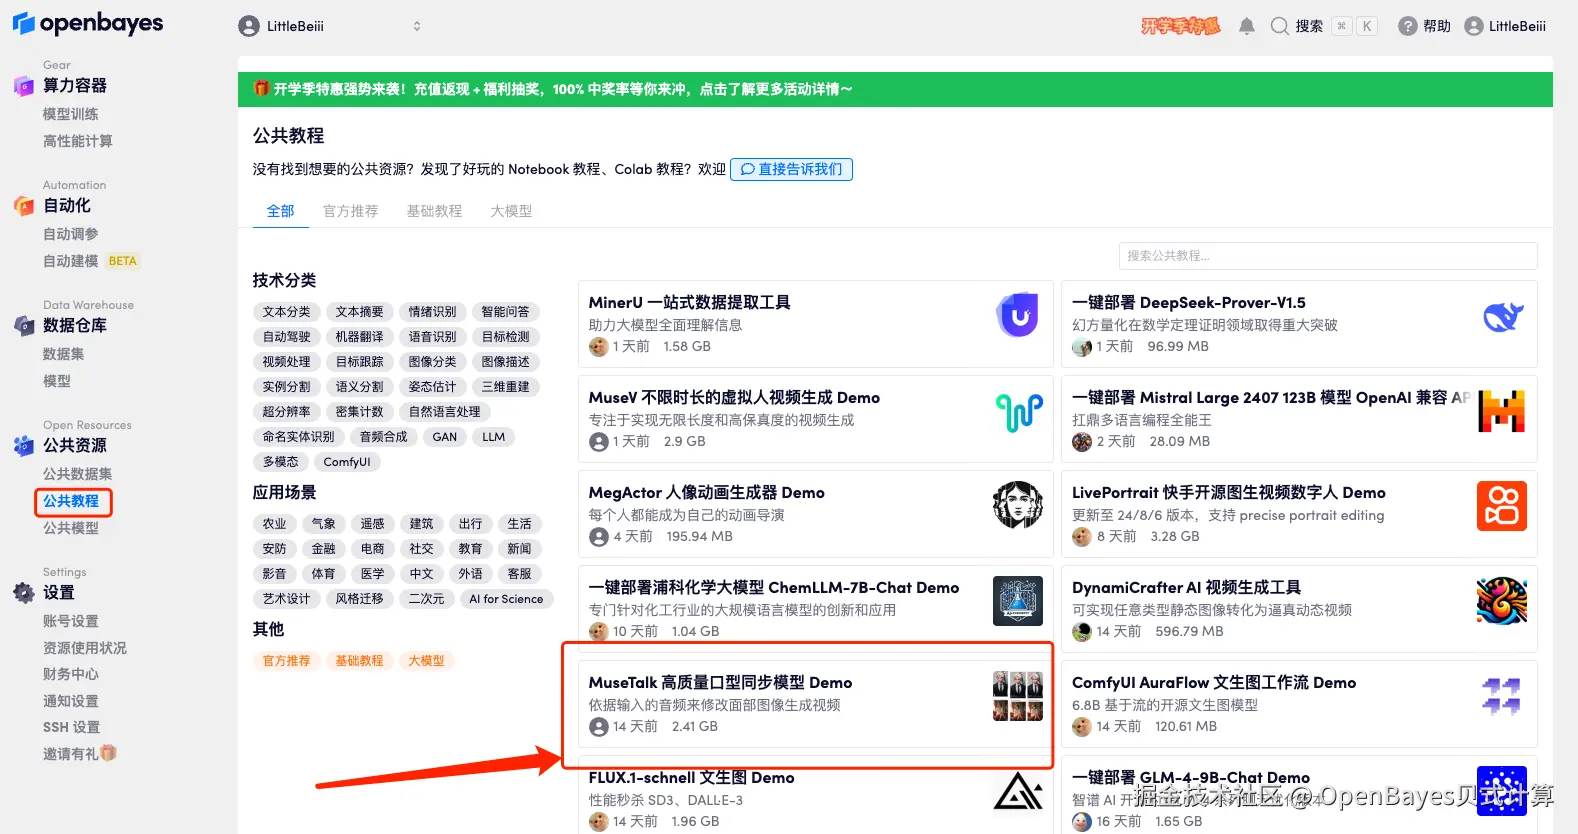Switch to the 官方推荐 tab

(350, 211)
